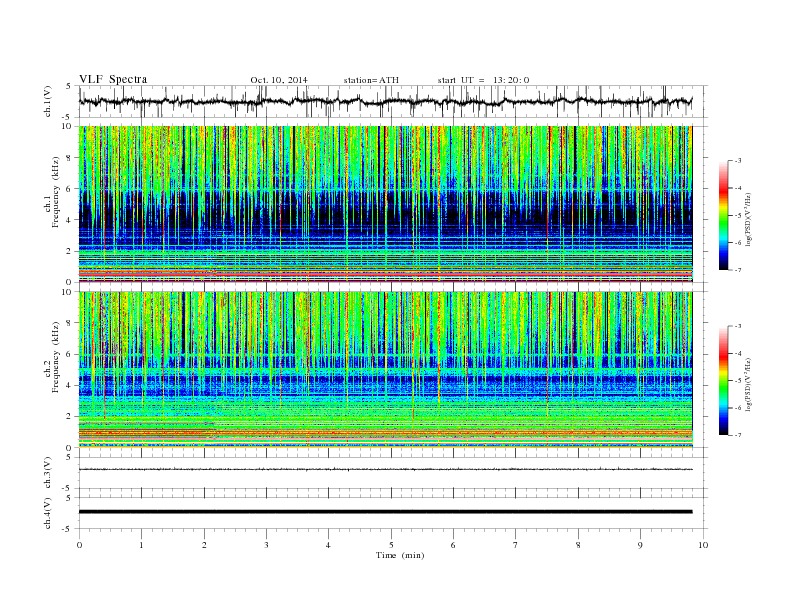Select the date text "Oct. 10, 2014"
The image size is (792, 612).
click(279, 80)
